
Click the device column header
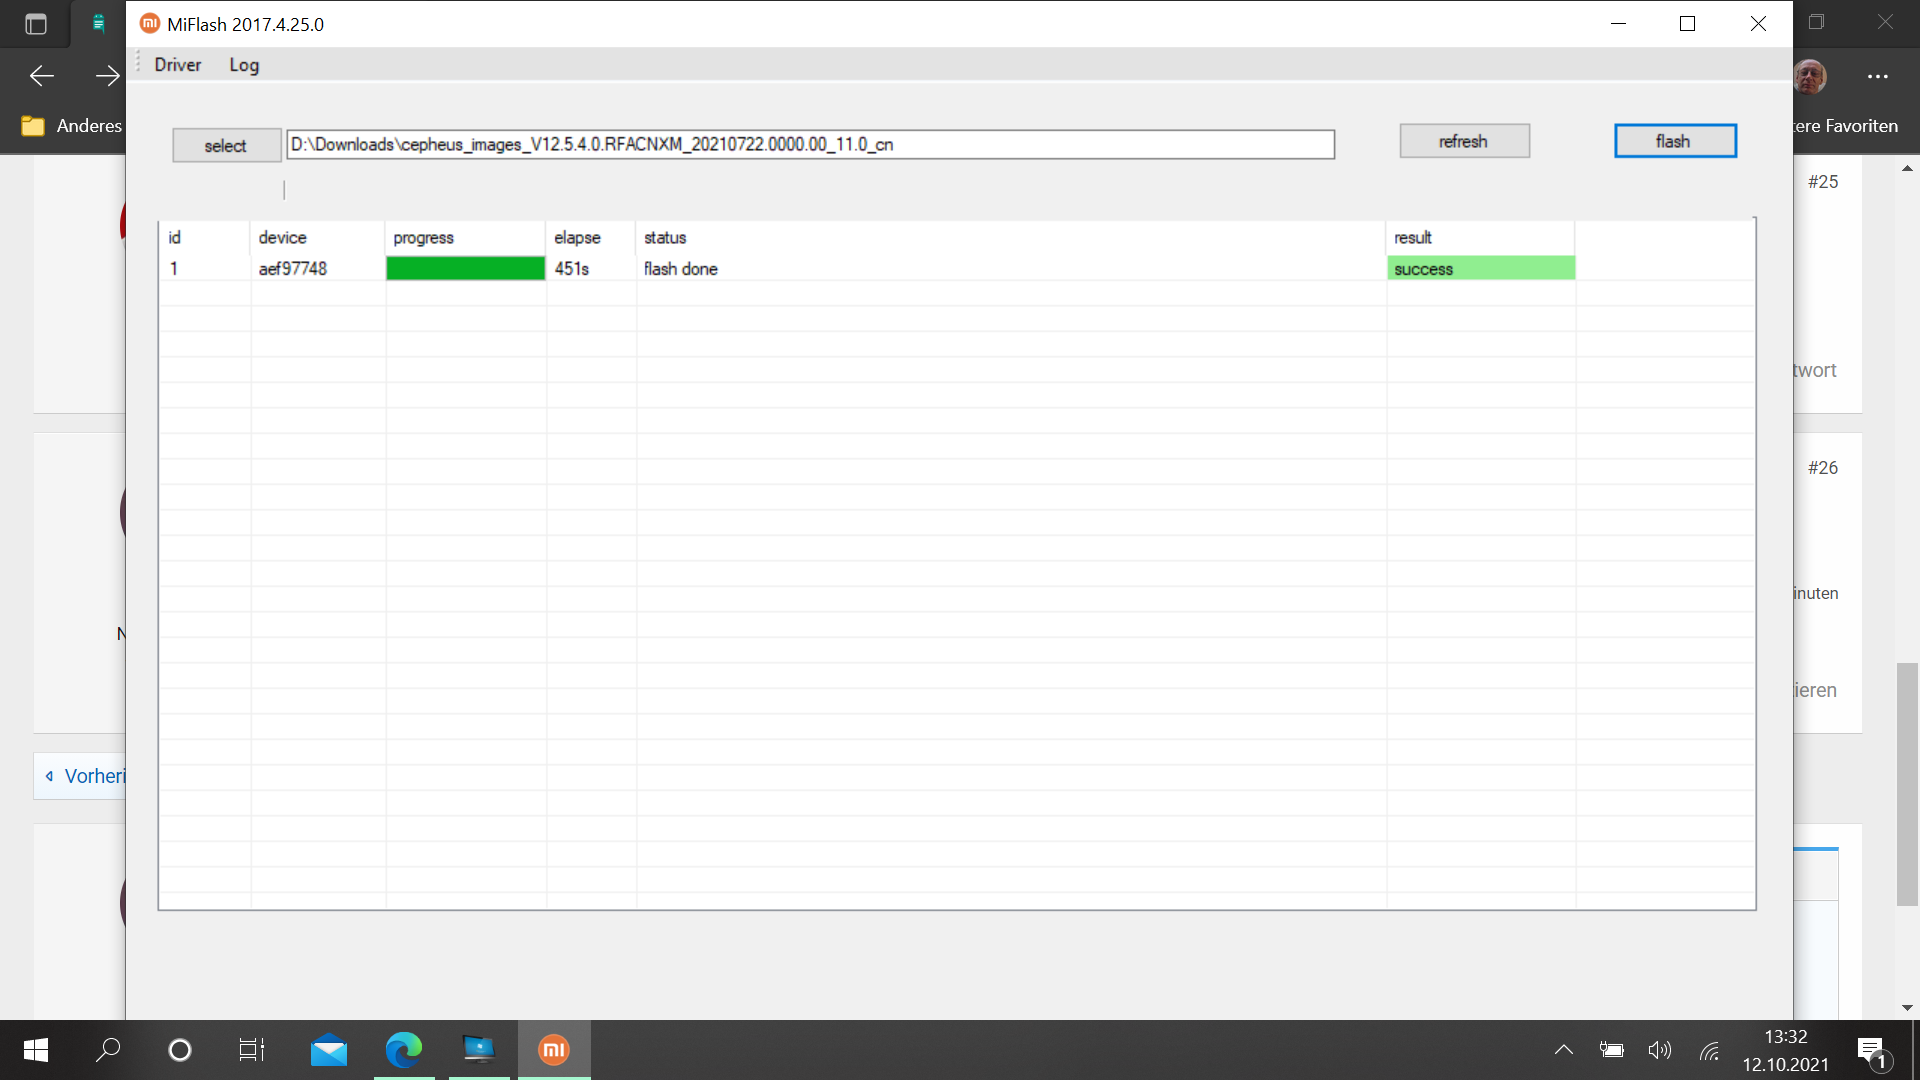pos(318,237)
